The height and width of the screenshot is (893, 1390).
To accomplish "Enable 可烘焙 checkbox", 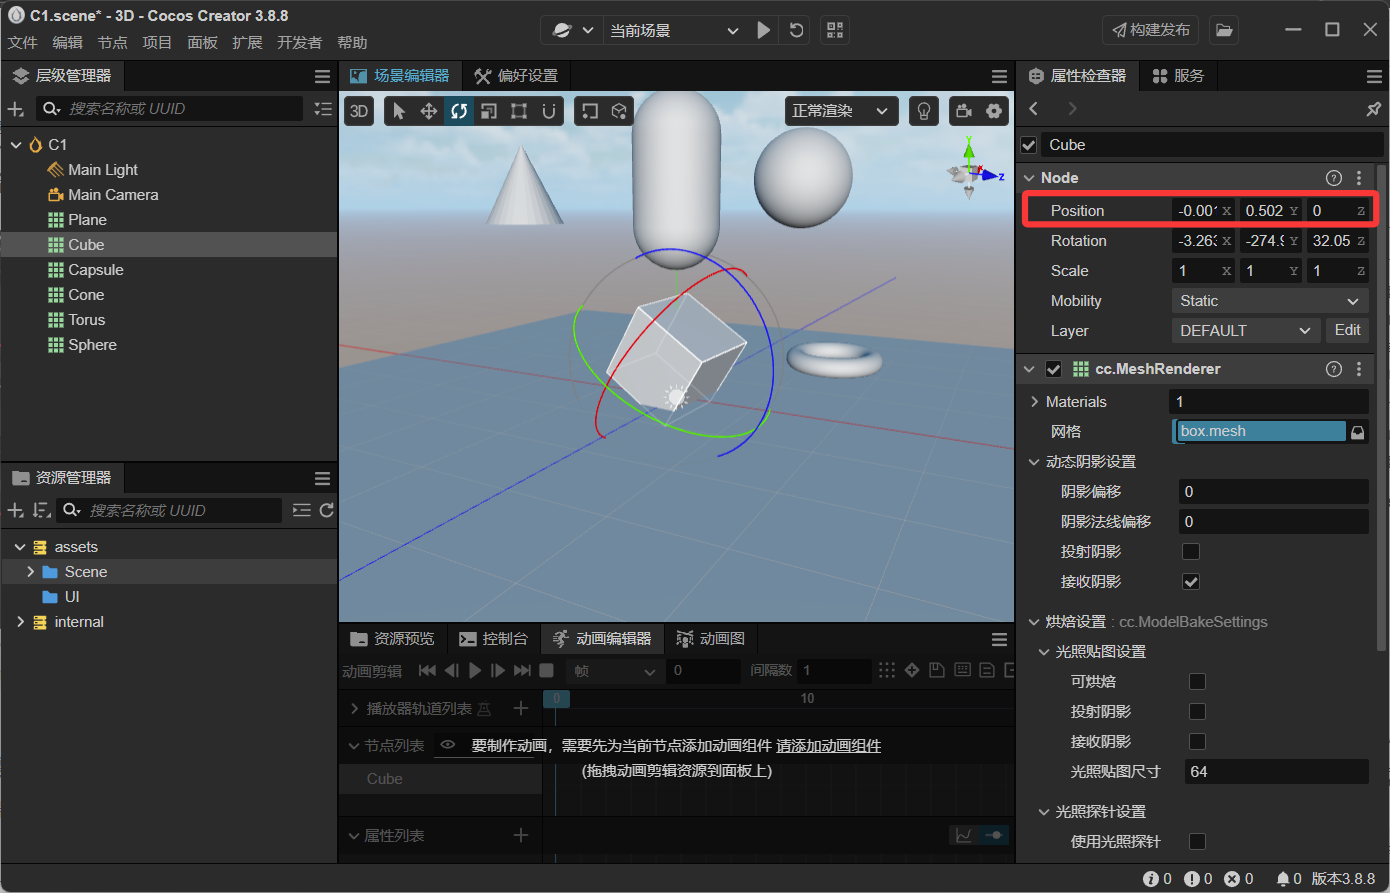I will tap(1197, 681).
